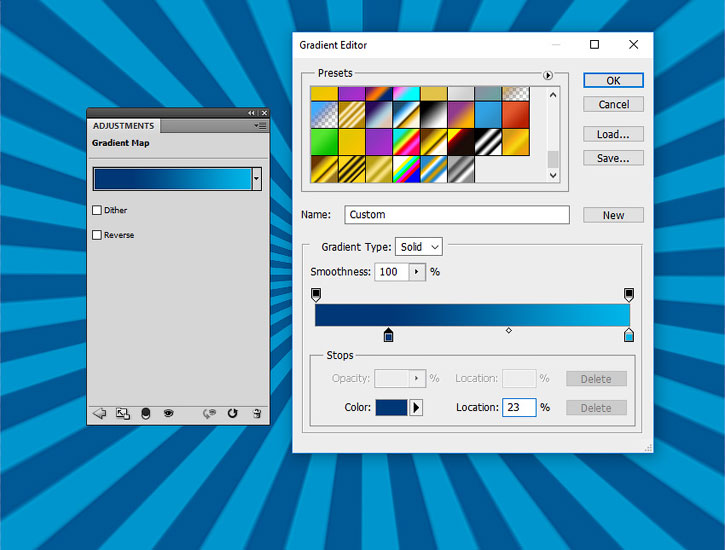Open the stop Color swatch picker
Image resolution: width=725 pixels, height=550 pixels.
click(x=391, y=408)
